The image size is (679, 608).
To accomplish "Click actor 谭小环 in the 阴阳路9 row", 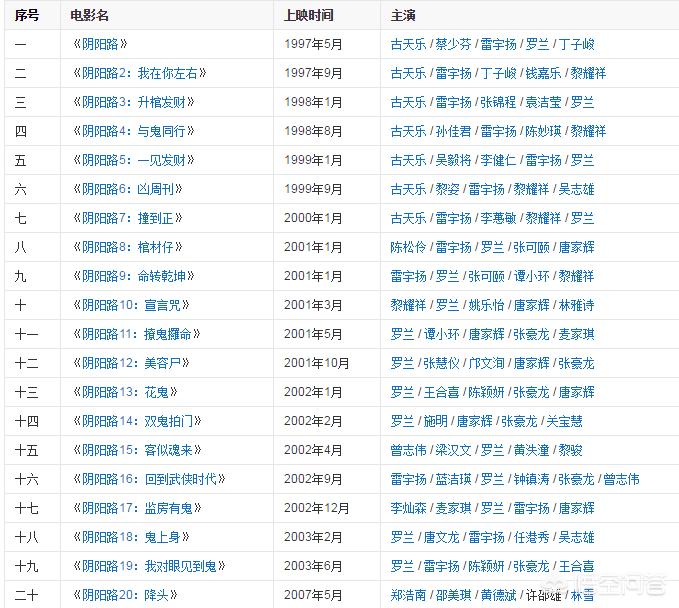I will point(531,276).
